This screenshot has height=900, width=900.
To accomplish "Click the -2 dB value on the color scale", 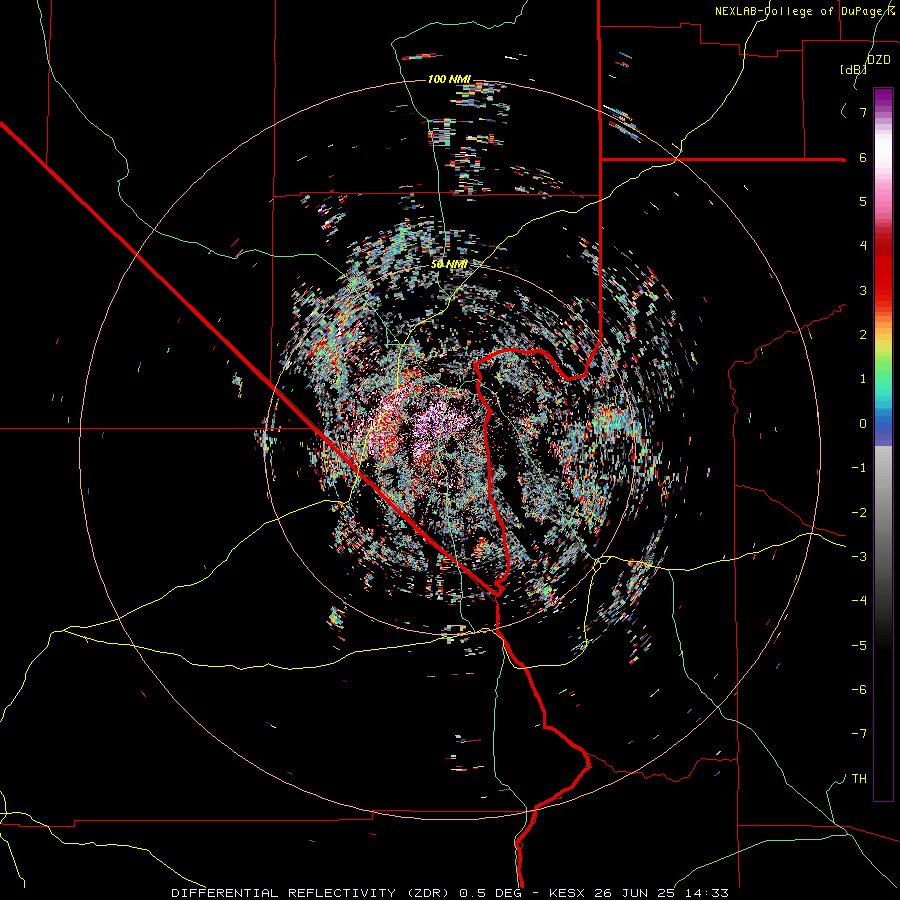I will click(x=859, y=513).
